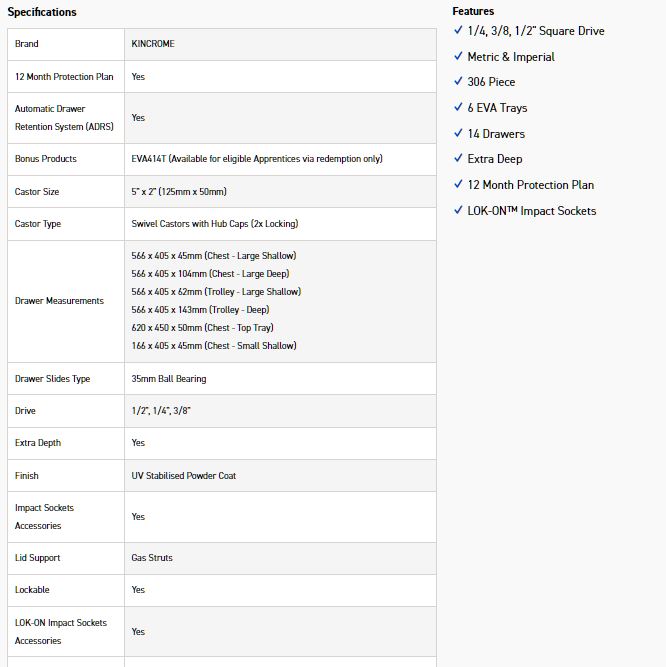666x667 pixels.
Task: Select the 35mm Ball Bearing value
Action: pos(169,379)
